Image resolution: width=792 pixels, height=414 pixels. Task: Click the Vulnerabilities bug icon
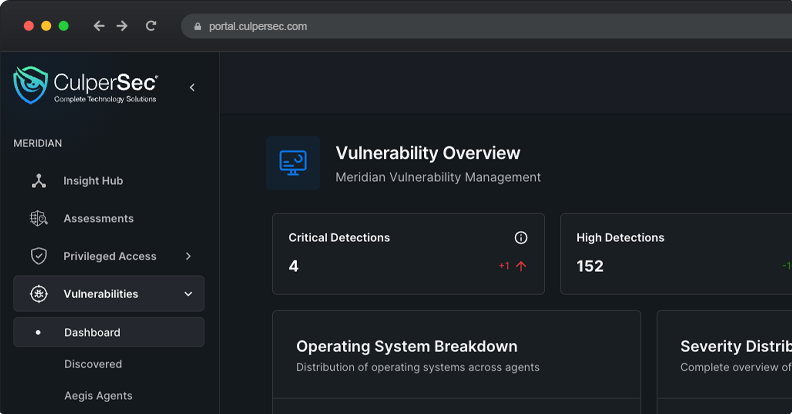pyautogui.click(x=39, y=294)
